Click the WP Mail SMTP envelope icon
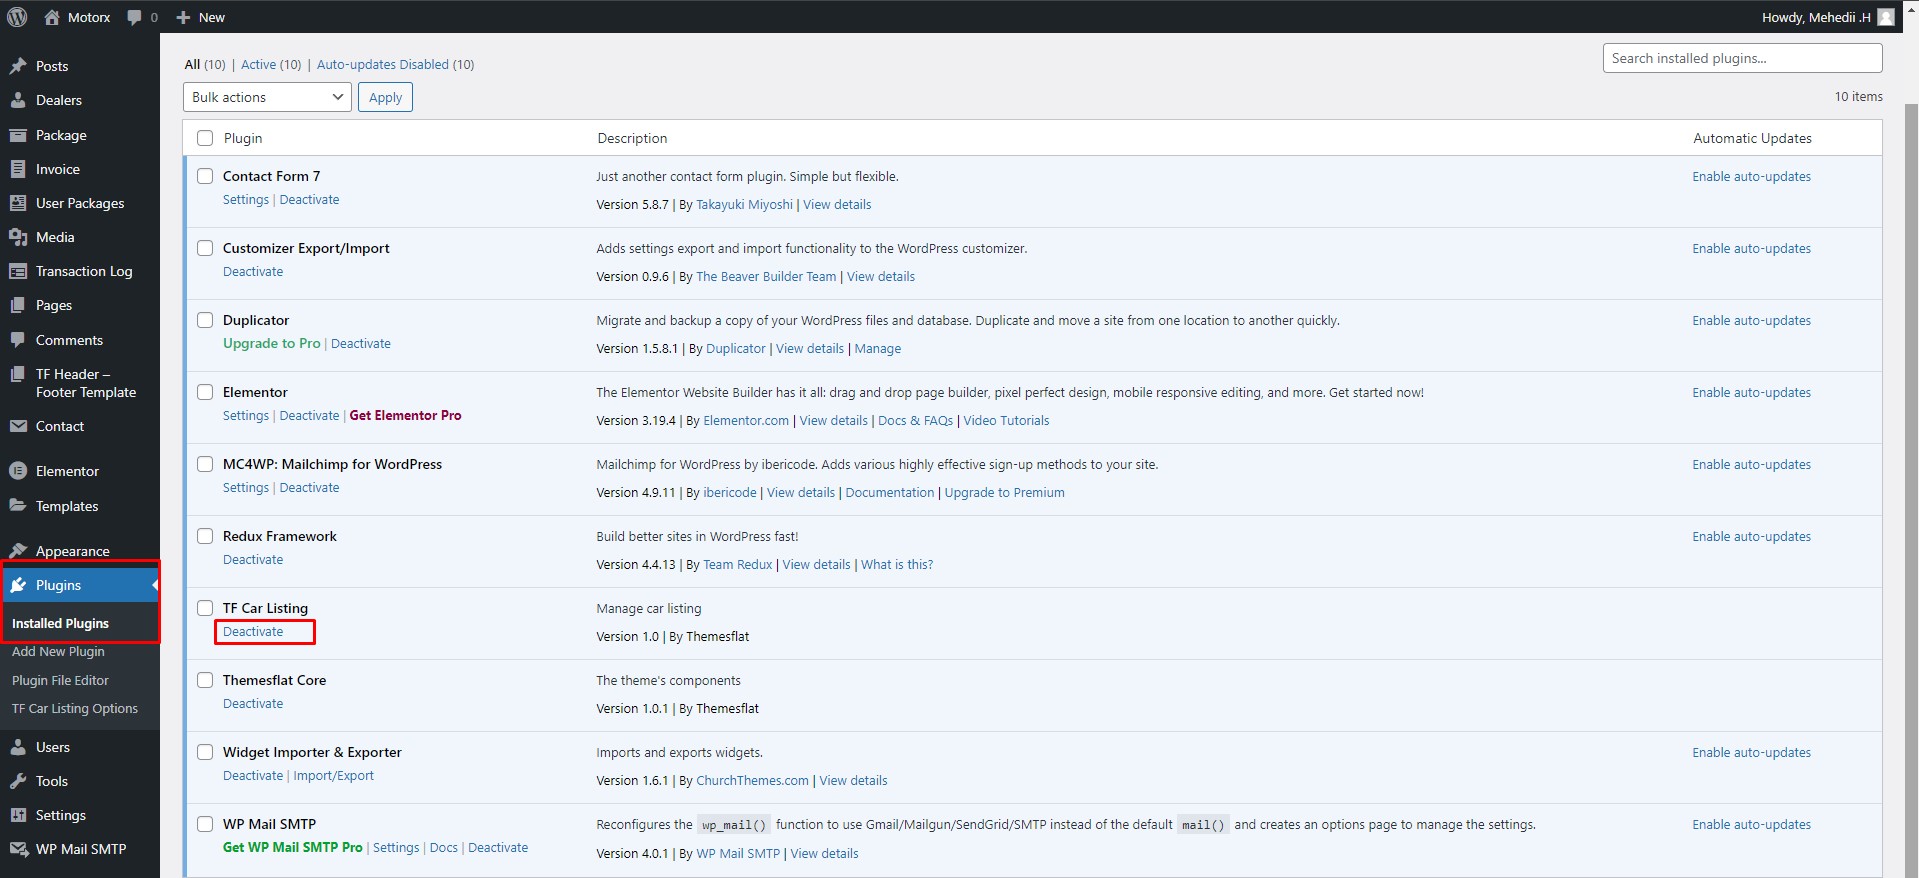This screenshot has width=1919, height=878. 18,849
